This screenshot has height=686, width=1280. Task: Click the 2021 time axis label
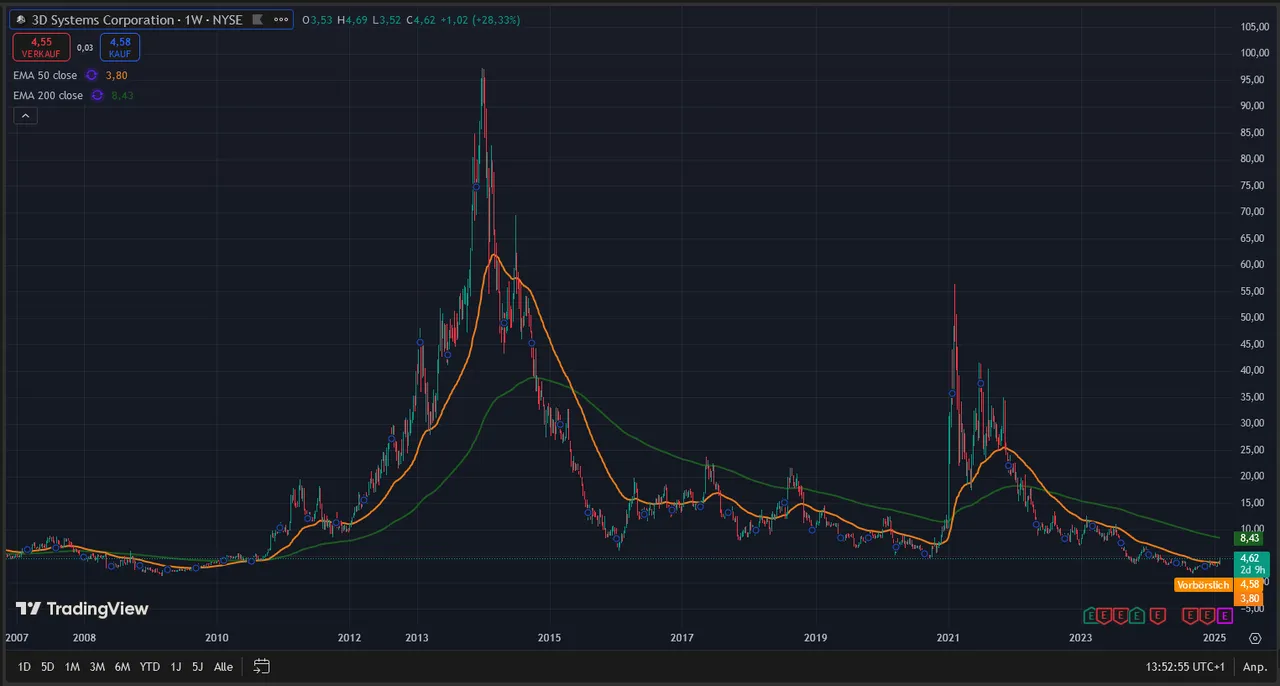point(948,637)
